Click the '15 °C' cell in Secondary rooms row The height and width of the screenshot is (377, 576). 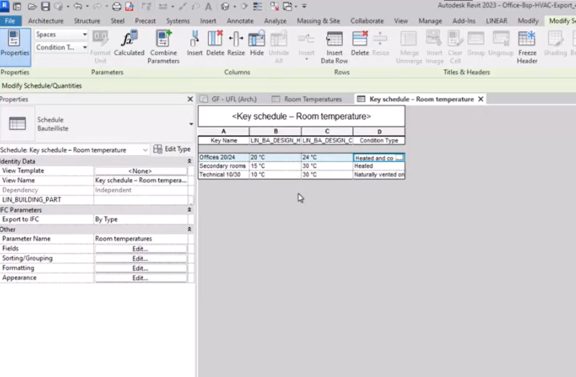coord(275,166)
